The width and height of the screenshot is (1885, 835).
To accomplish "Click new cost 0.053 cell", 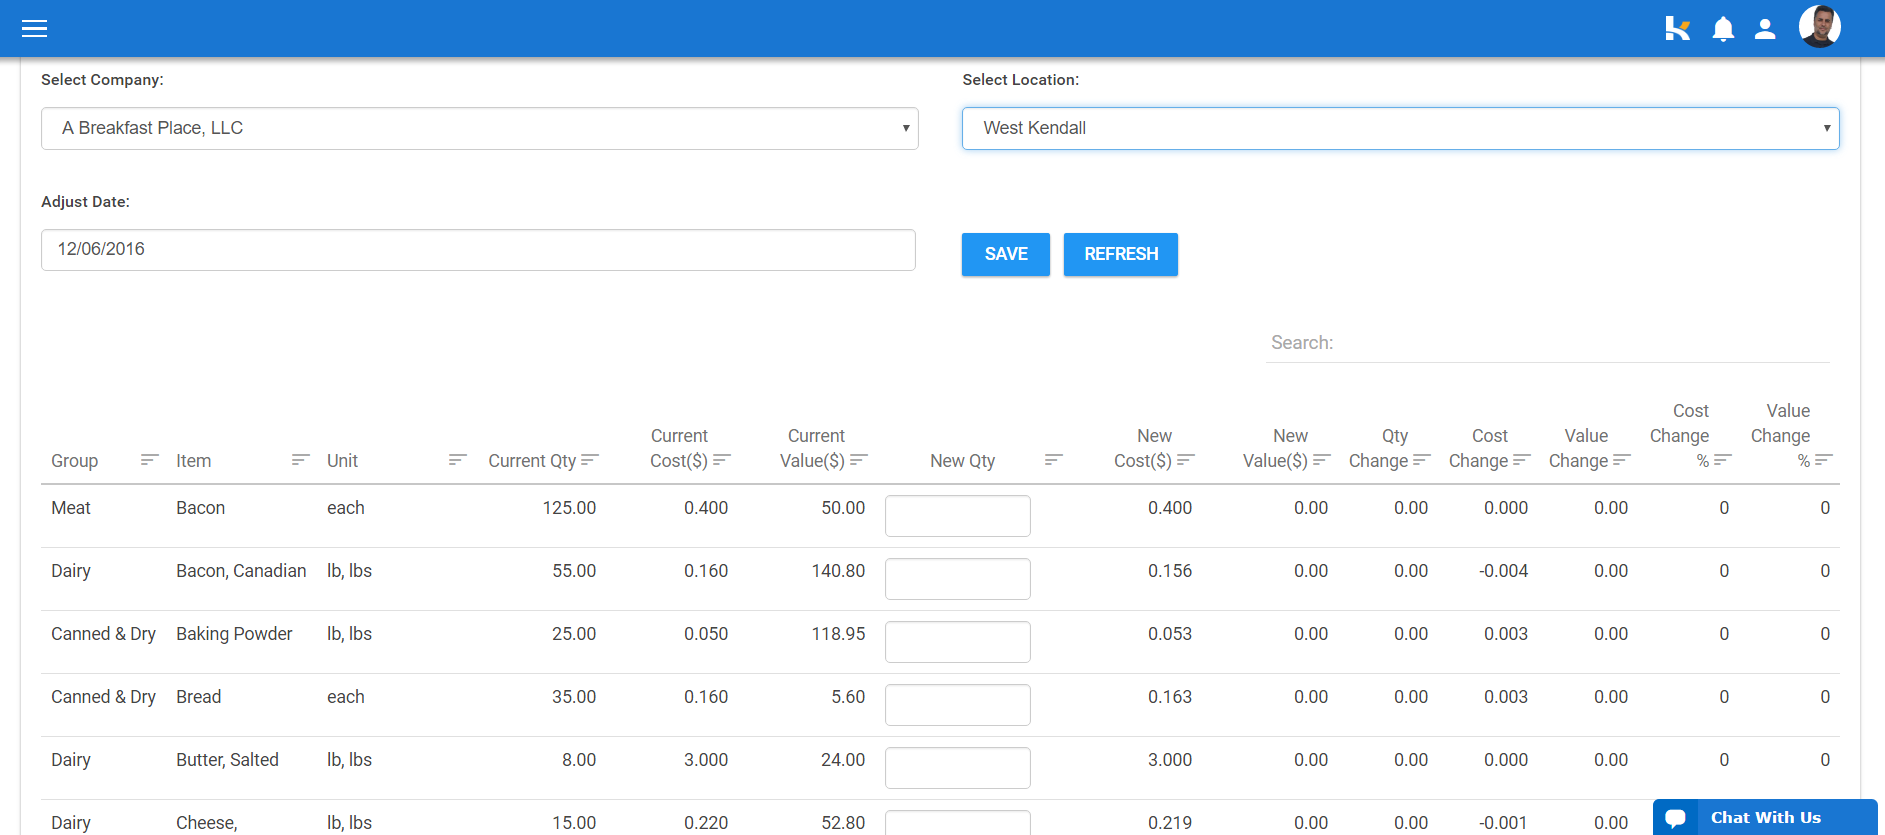I will [1170, 634].
